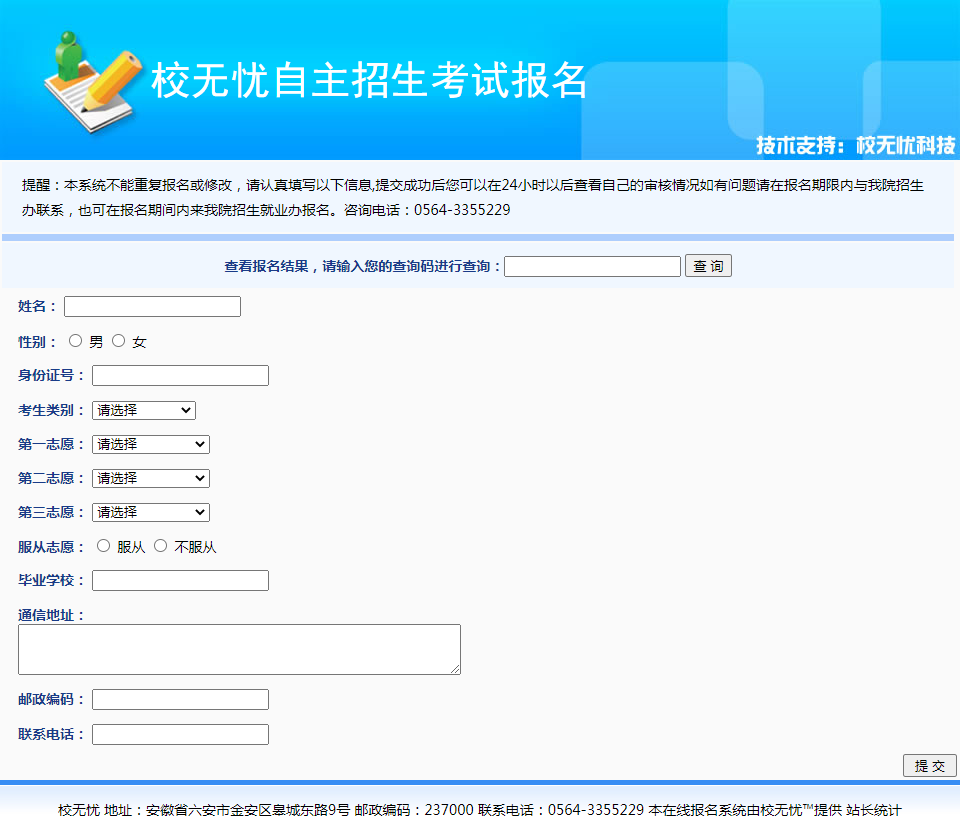The image size is (960, 840).
Task: Click the 咨询电话 0564-3355229 text
Action: 427,210
